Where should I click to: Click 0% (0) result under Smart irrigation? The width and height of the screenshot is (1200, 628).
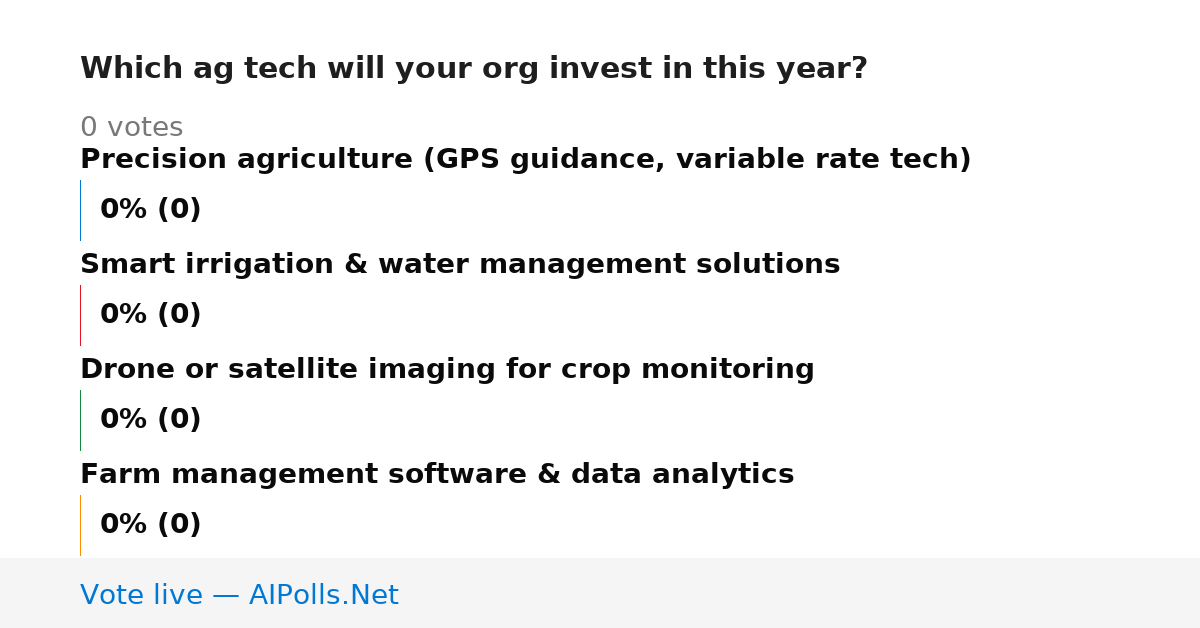click(151, 315)
